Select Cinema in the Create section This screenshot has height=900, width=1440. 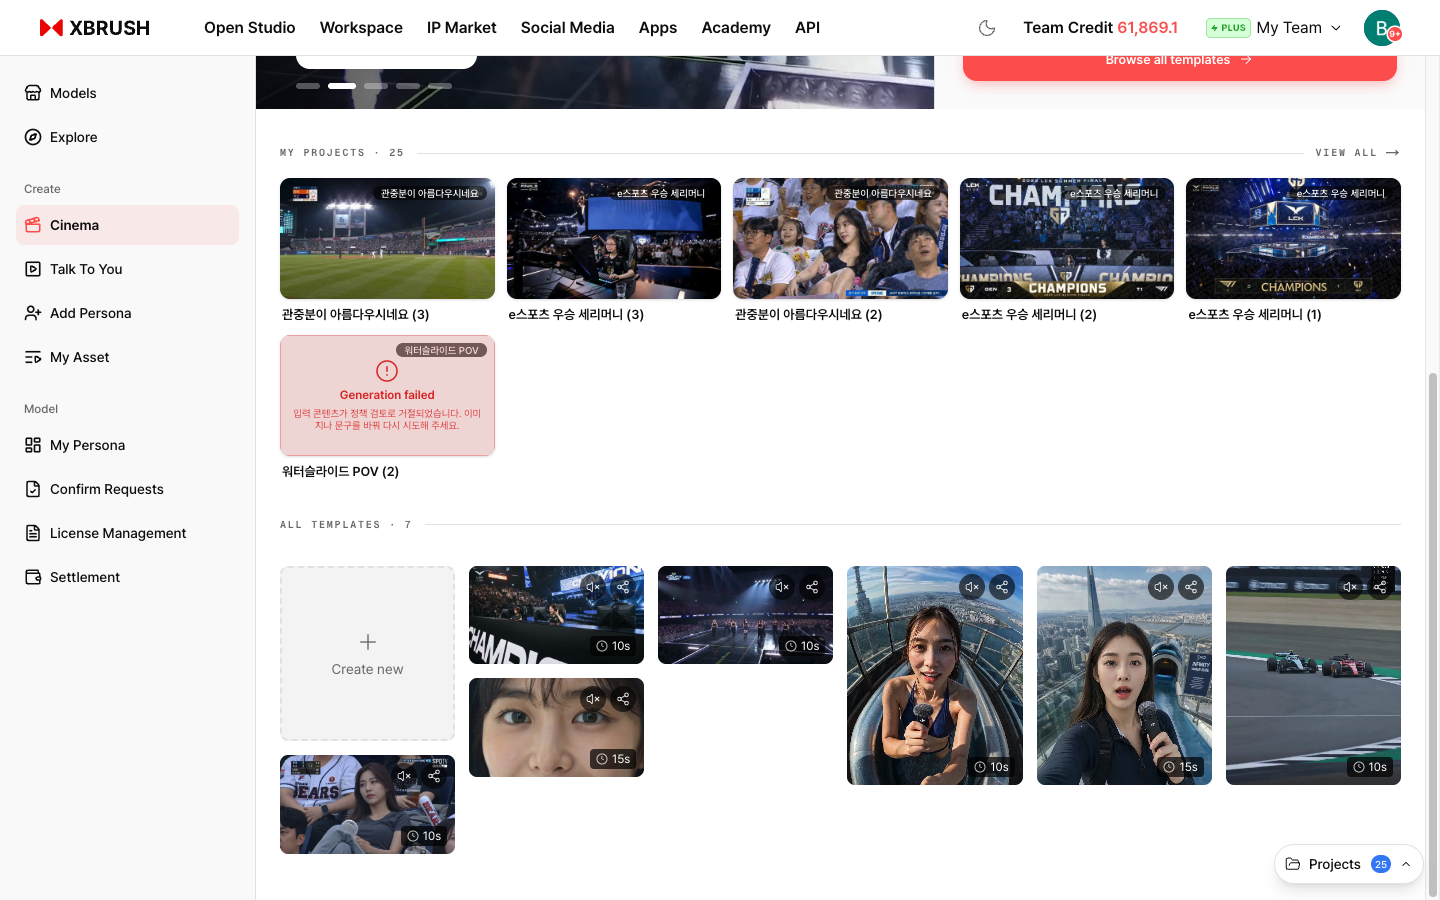click(127, 225)
